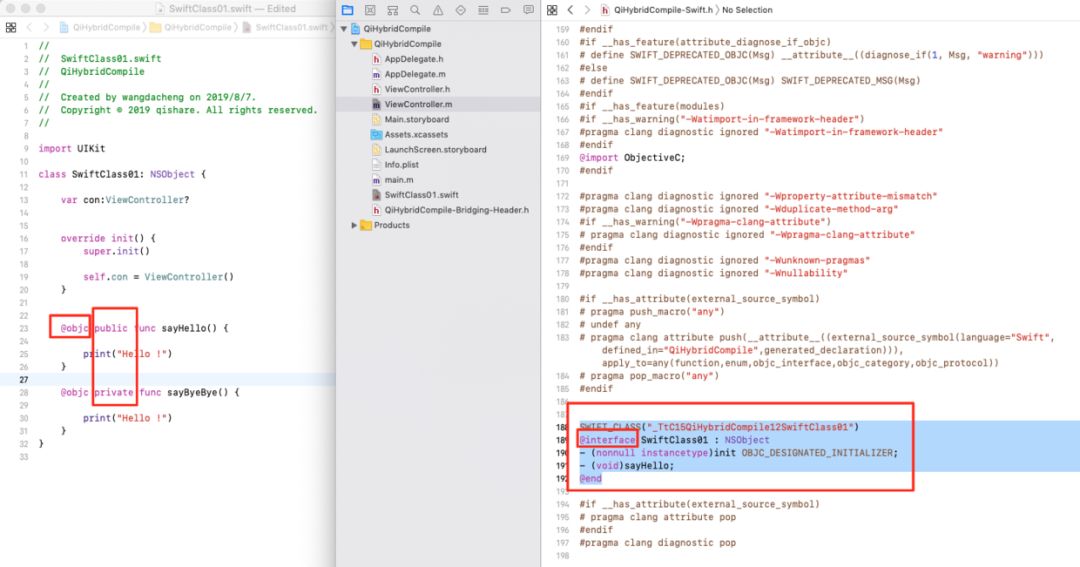Select main.m in navigator
Viewport: 1080px width, 567px height.
tap(399, 180)
